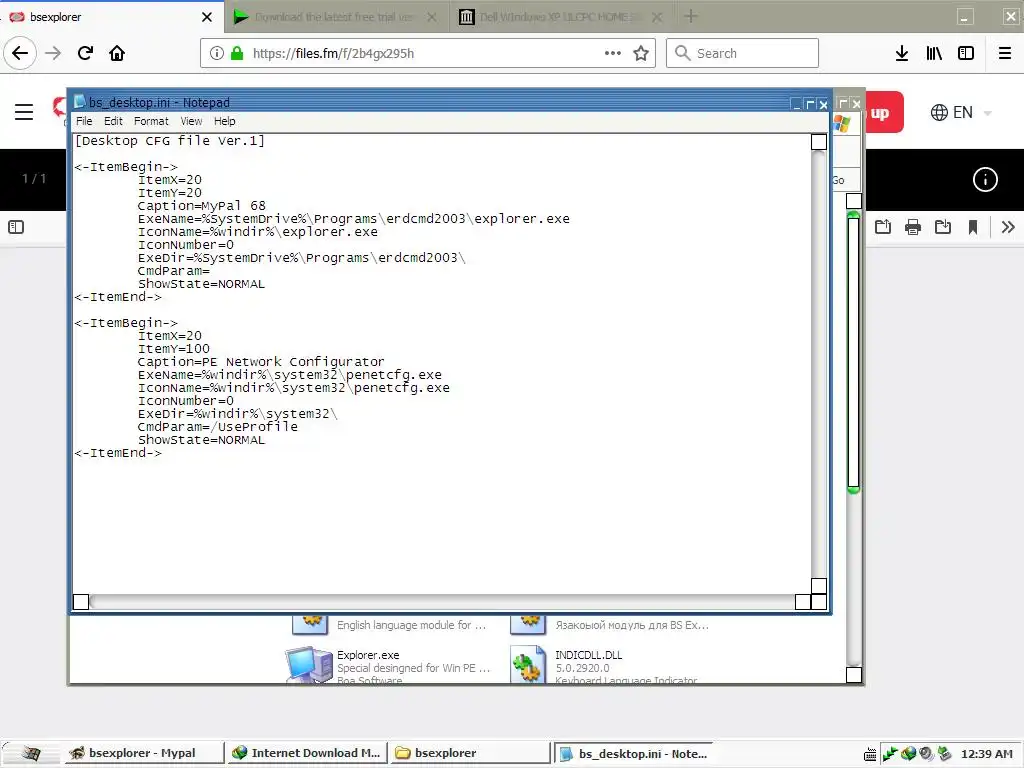Click the text 'Caption=MyPal 68'
1024x768 pixels.
tap(202, 206)
